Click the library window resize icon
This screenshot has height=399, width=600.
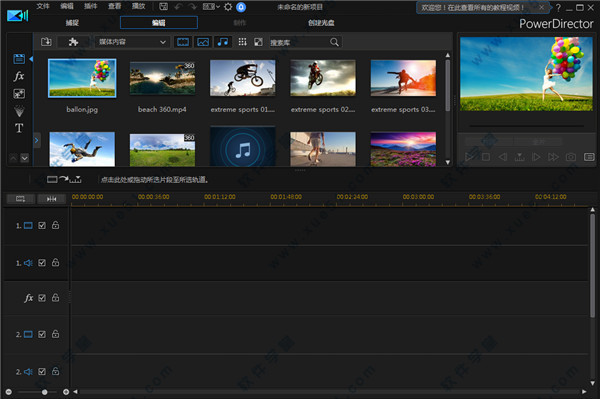[258, 42]
